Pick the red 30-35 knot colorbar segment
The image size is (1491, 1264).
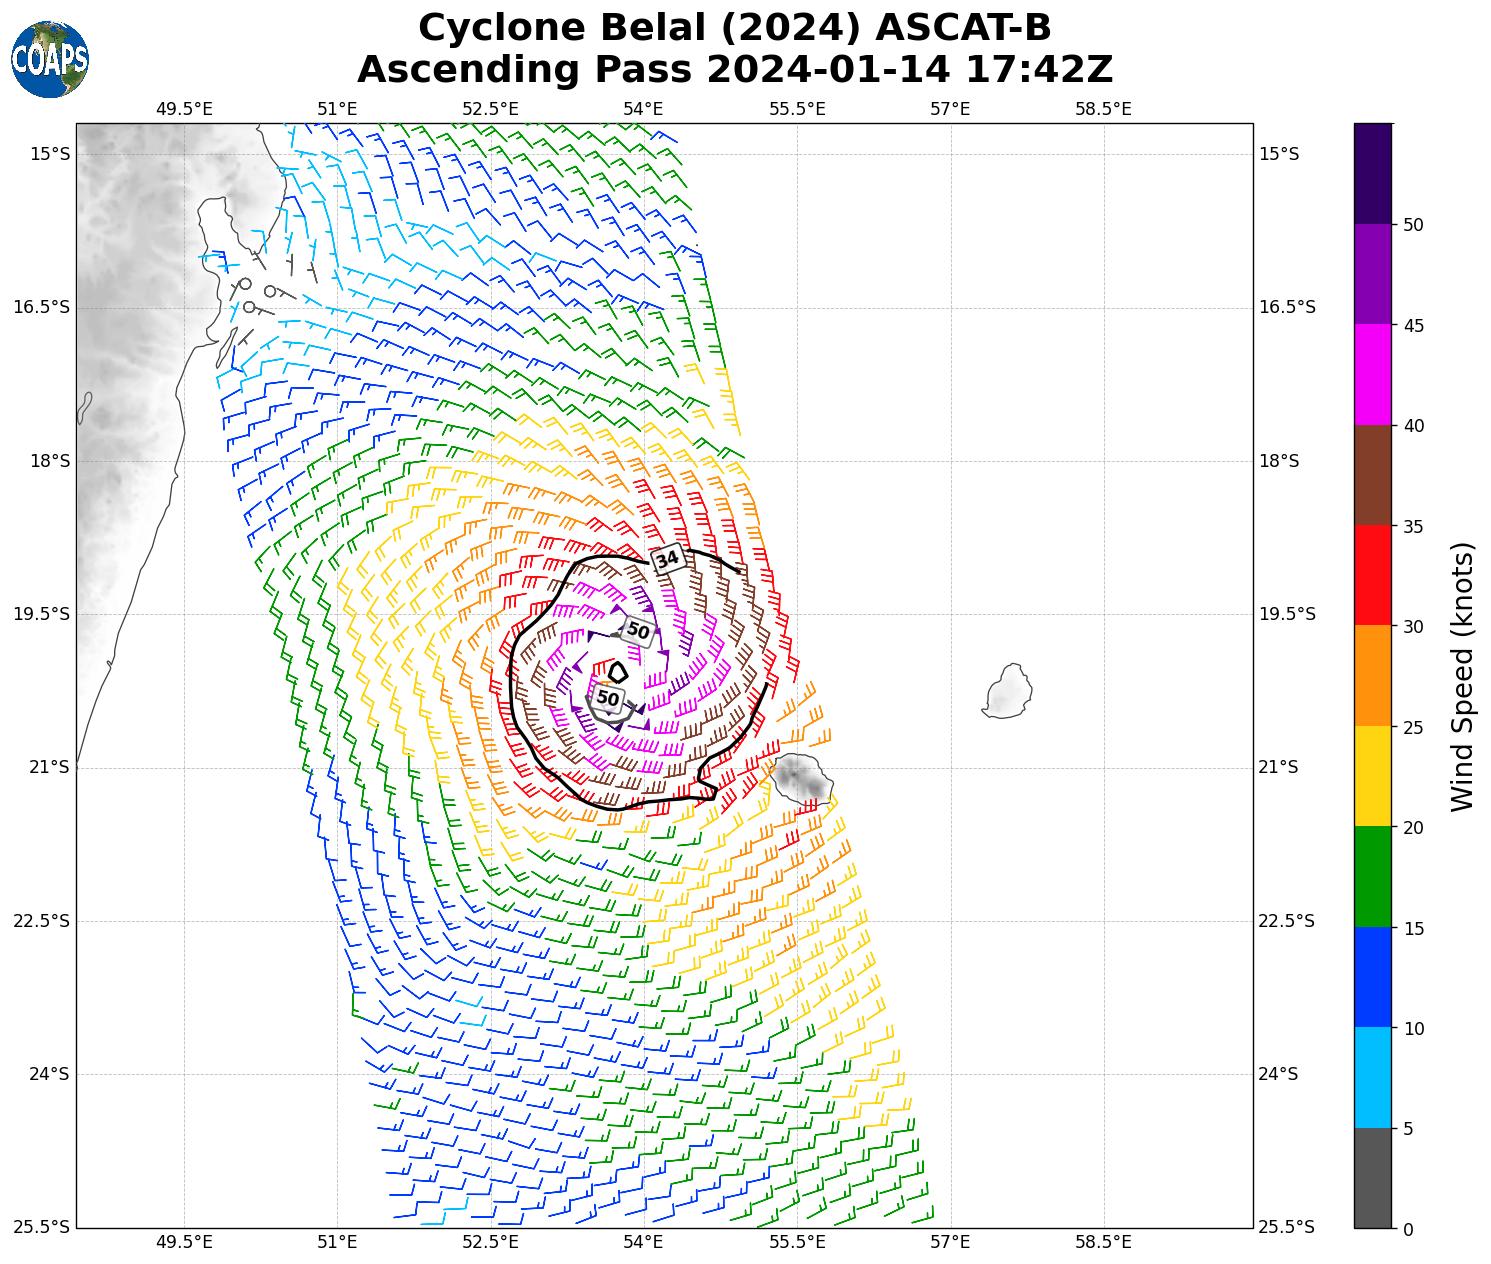pyautogui.click(x=1372, y=575)
